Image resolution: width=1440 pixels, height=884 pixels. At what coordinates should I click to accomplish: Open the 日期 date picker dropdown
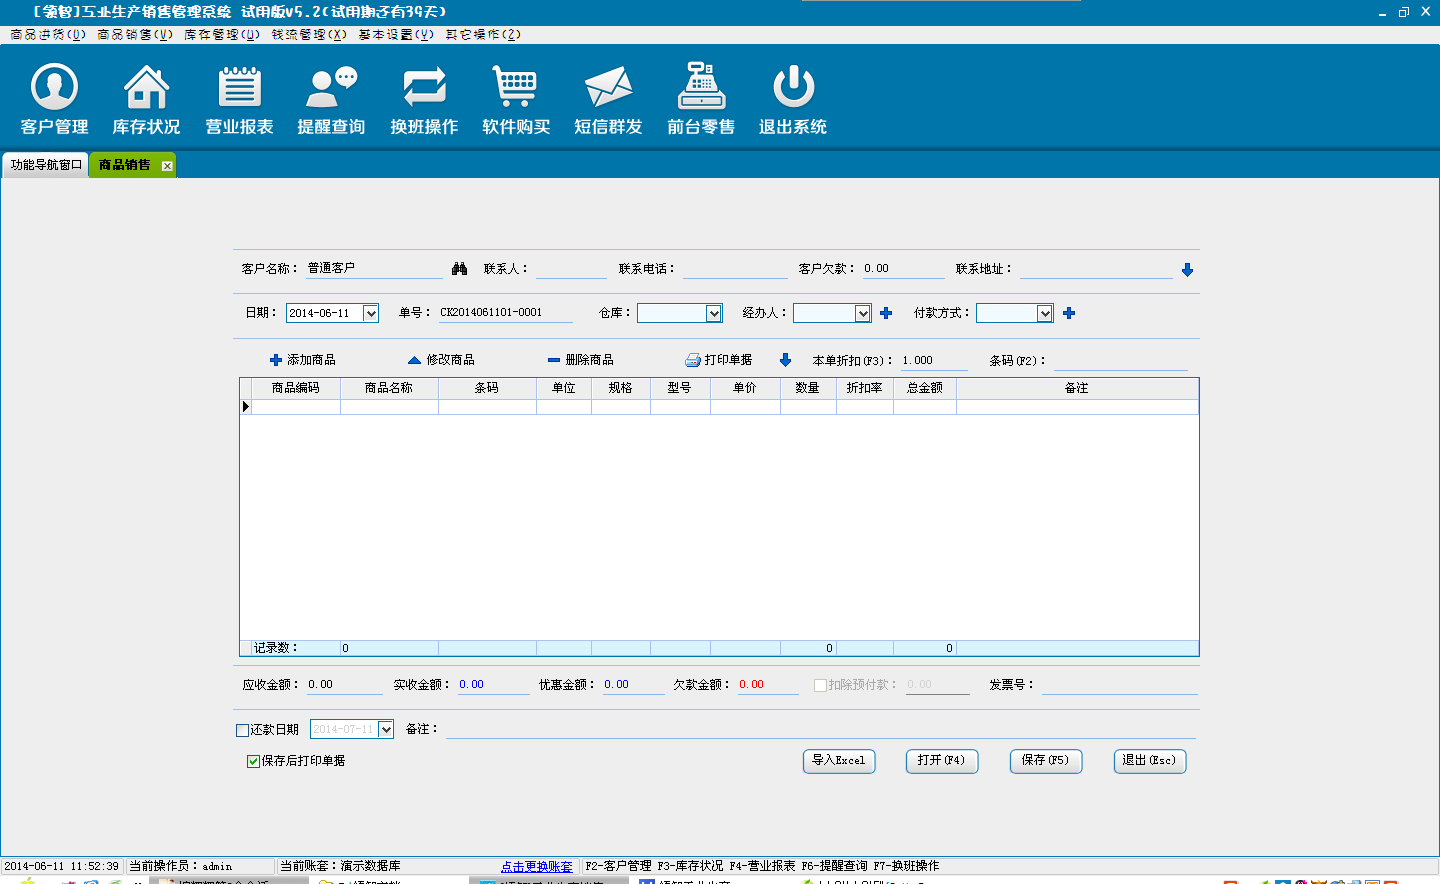coord(370,314)
